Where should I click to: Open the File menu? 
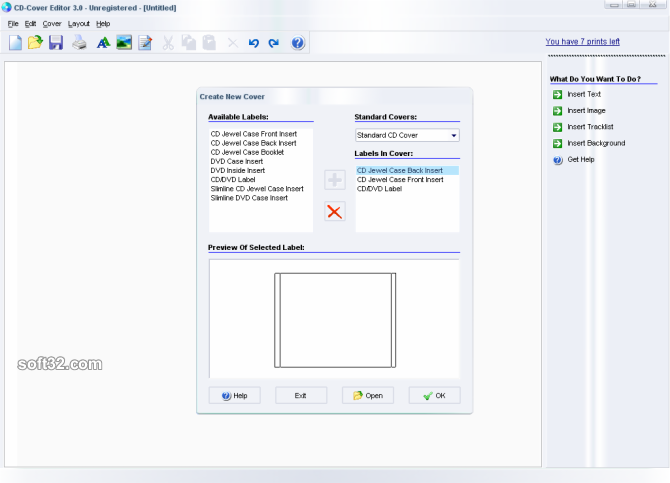pyautogui.click(x=13, y=24)
